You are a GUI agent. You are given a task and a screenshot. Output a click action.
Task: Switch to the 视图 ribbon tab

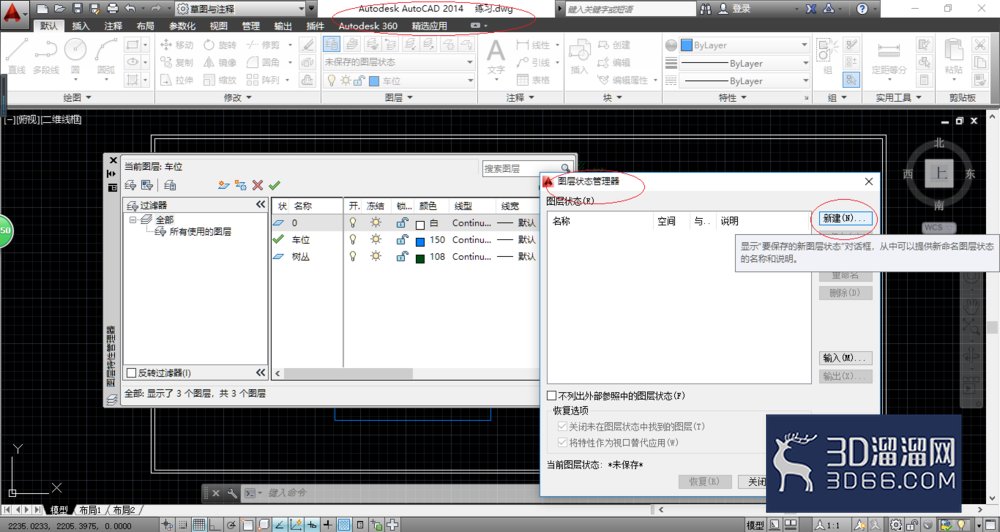(218, 26)
